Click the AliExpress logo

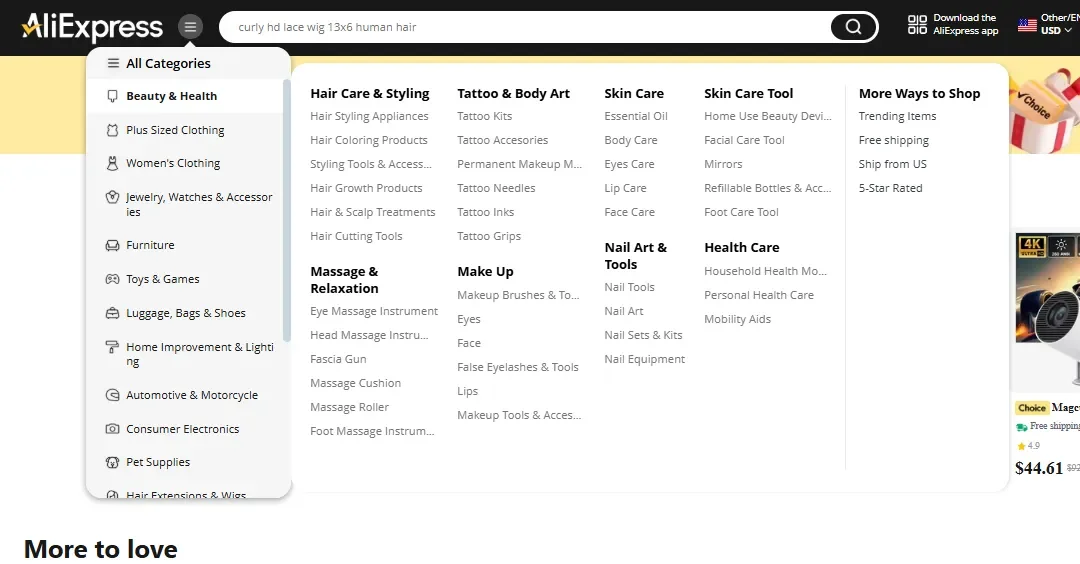(x=92, y=27)
